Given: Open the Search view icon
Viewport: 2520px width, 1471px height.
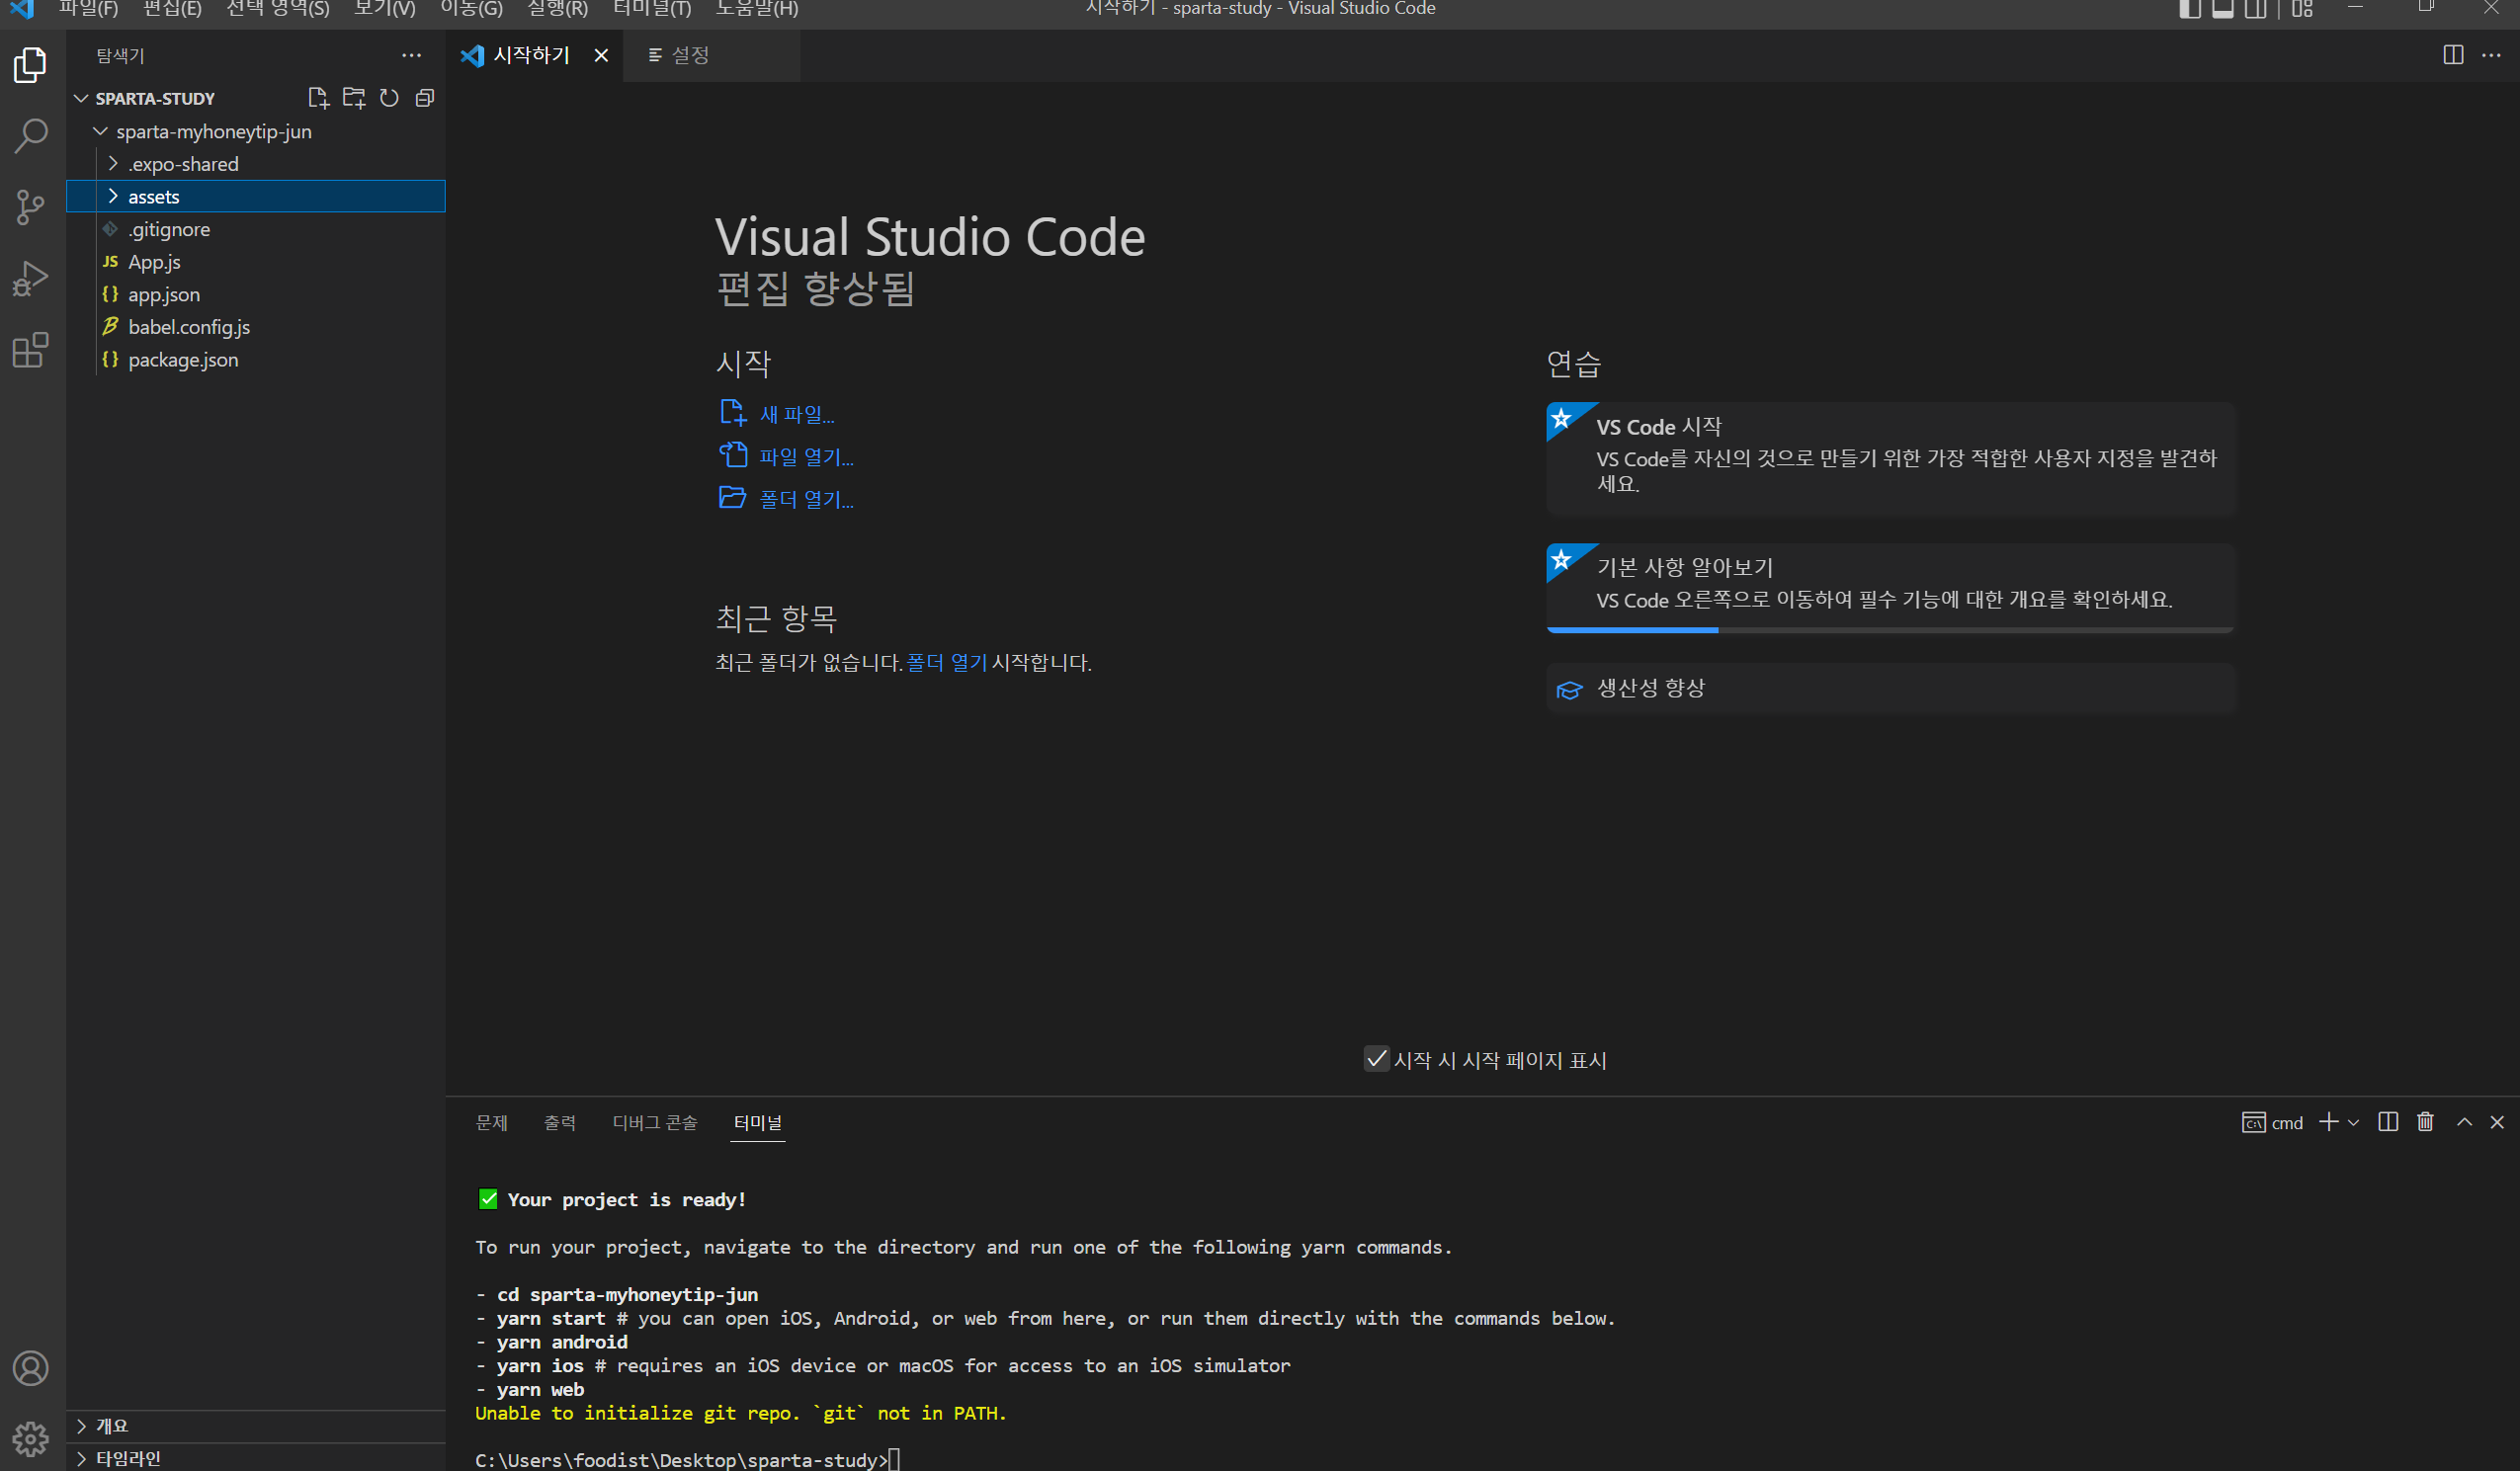Looking at the screenshot, I should pyautogui.click(x=31, y=136).
